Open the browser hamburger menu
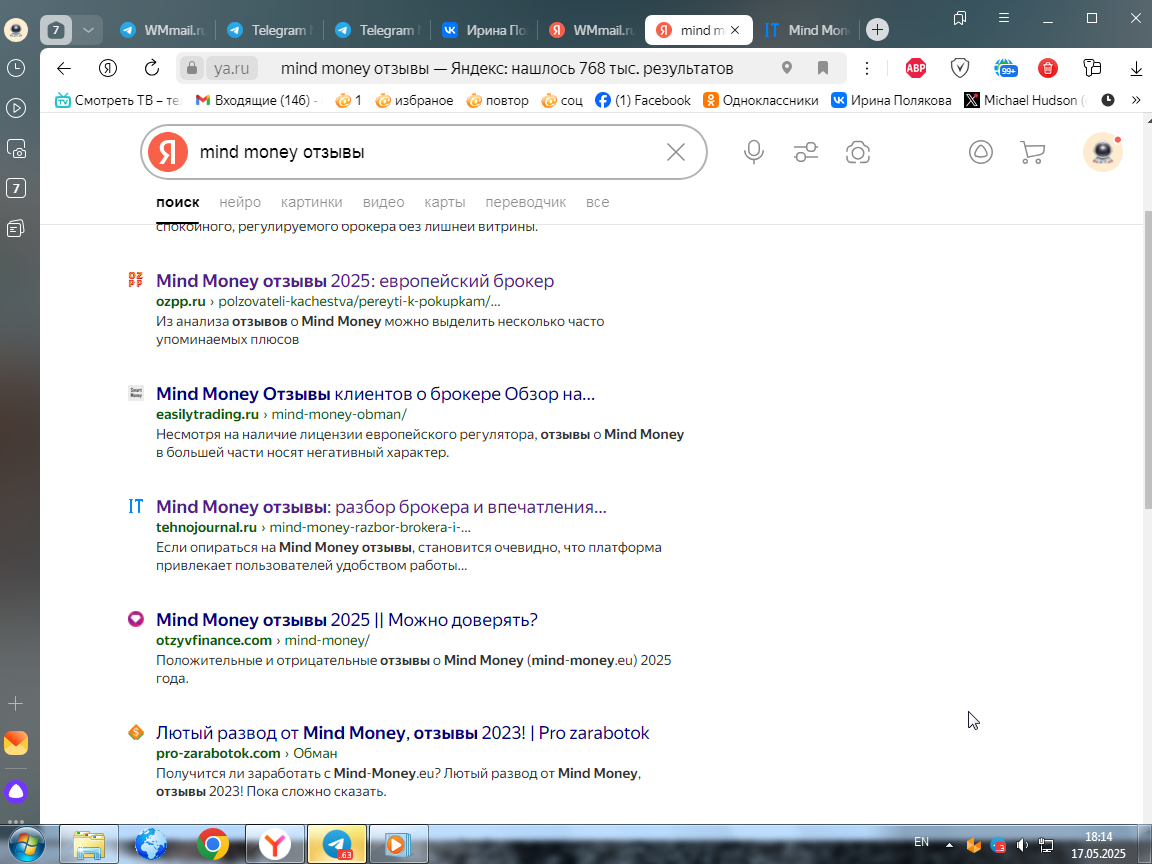1152x864 pixels. coord(1004,18)
